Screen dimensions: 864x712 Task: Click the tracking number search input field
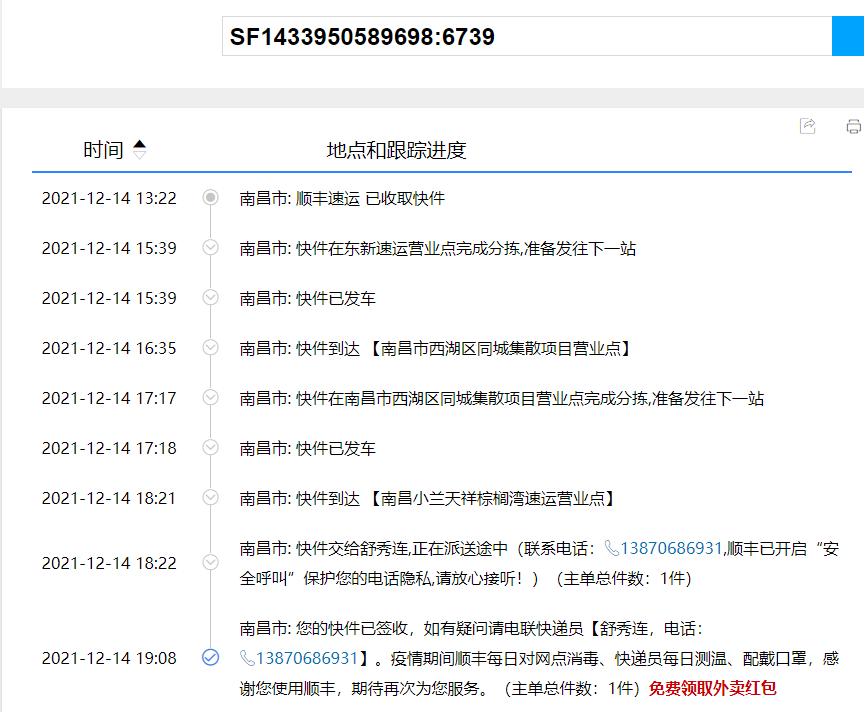pyautogui.click(x=527, y=36)
